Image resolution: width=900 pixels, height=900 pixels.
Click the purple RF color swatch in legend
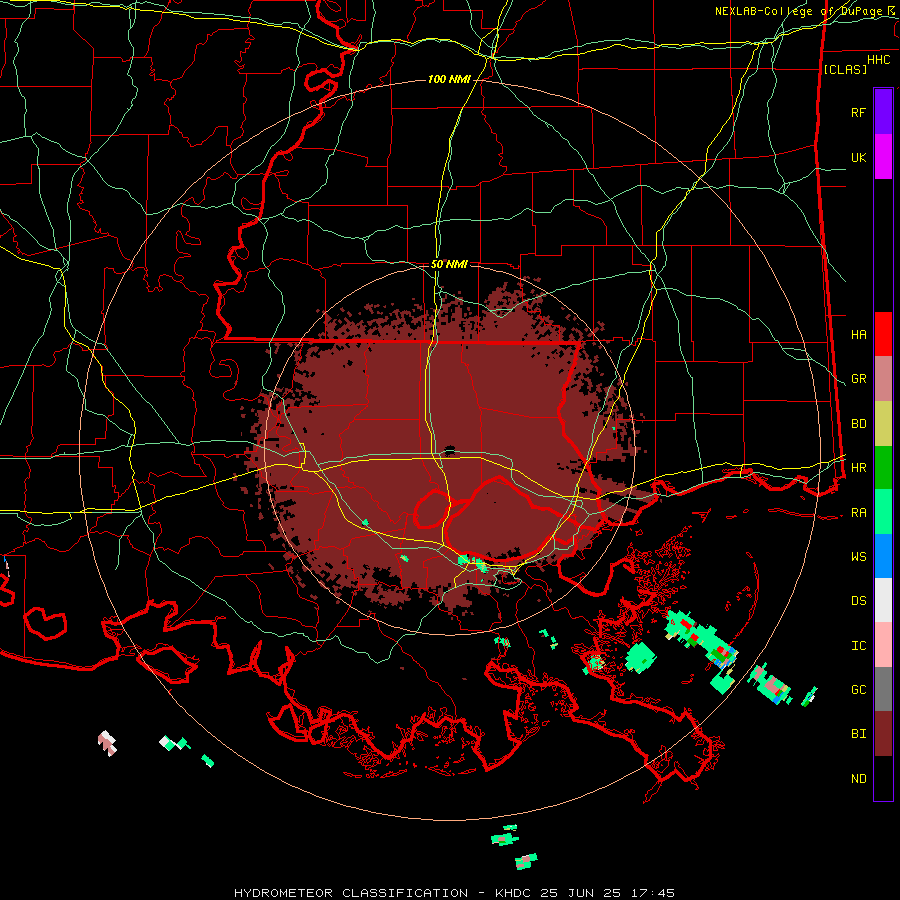[883, 112]
